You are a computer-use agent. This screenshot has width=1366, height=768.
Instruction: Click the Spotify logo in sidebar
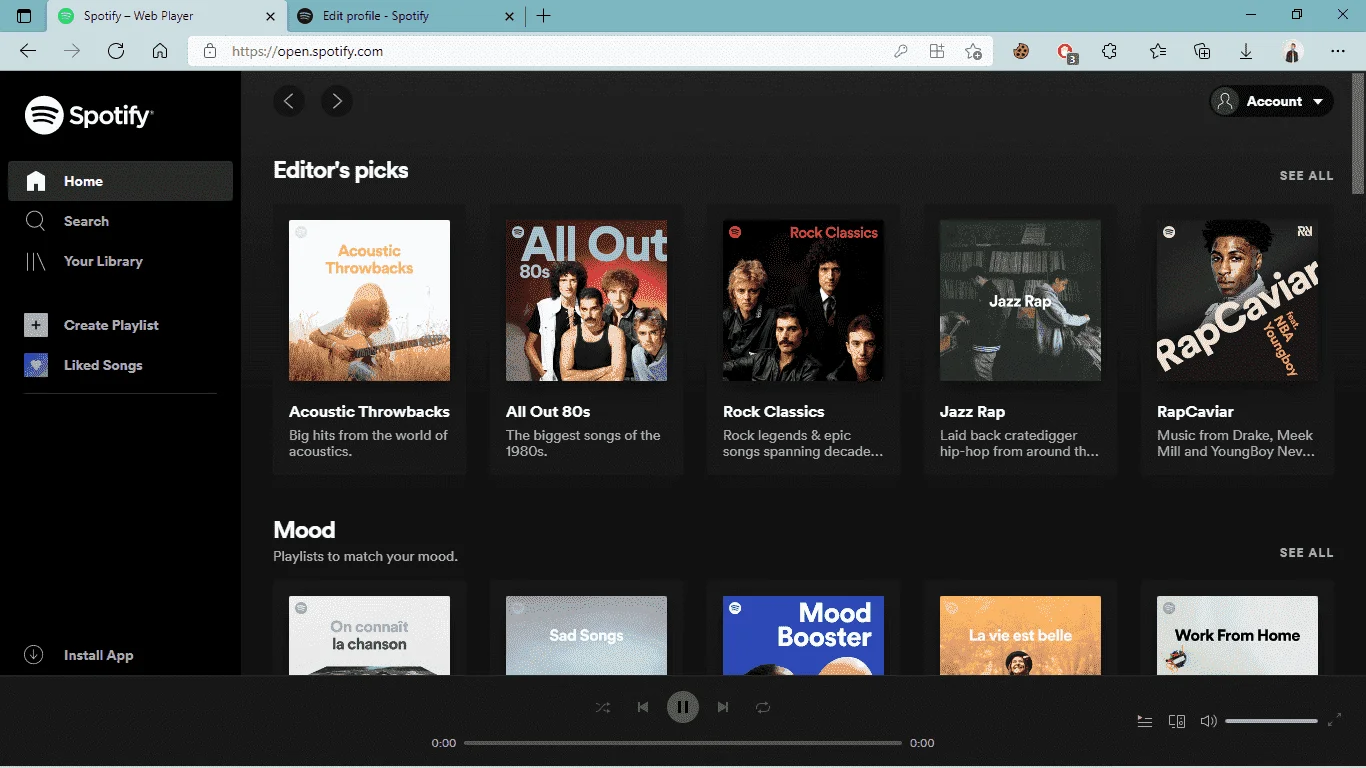(89, 115)
